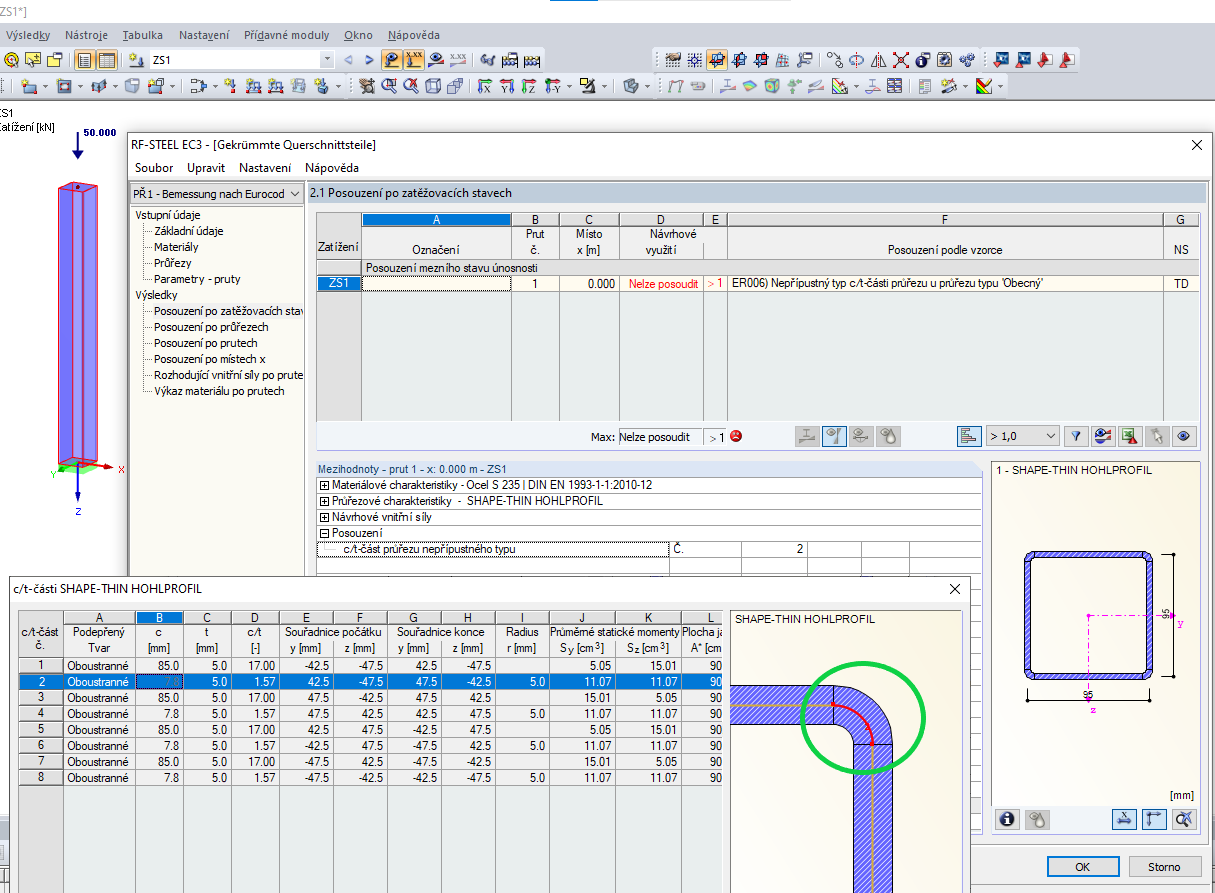Toggle the eye view mode button
This screenshot has width=1215, height=893.
[x=1184, y=436]
